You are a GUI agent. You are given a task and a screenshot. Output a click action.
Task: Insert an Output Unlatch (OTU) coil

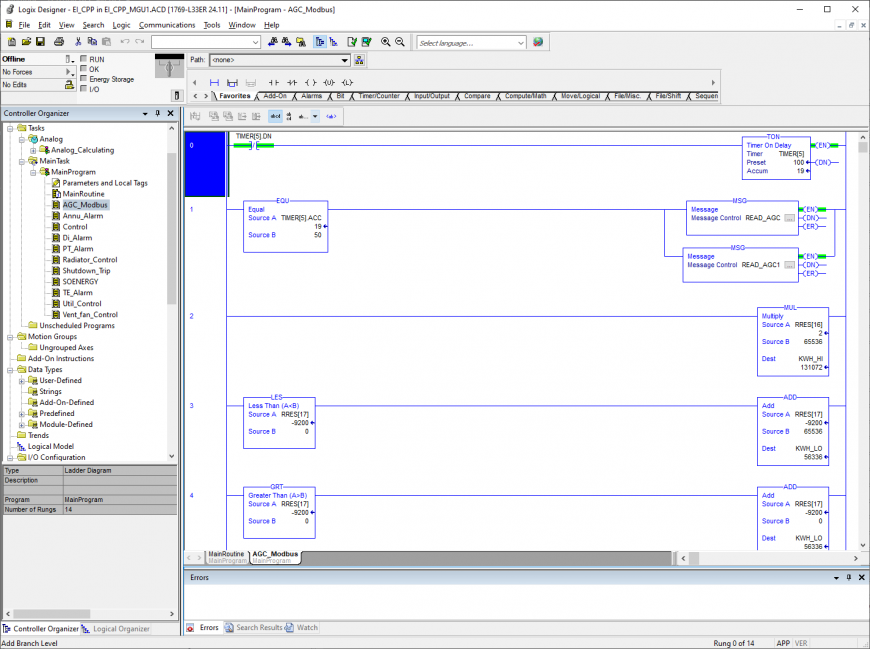pyautogui.click(x=329, y=83)
